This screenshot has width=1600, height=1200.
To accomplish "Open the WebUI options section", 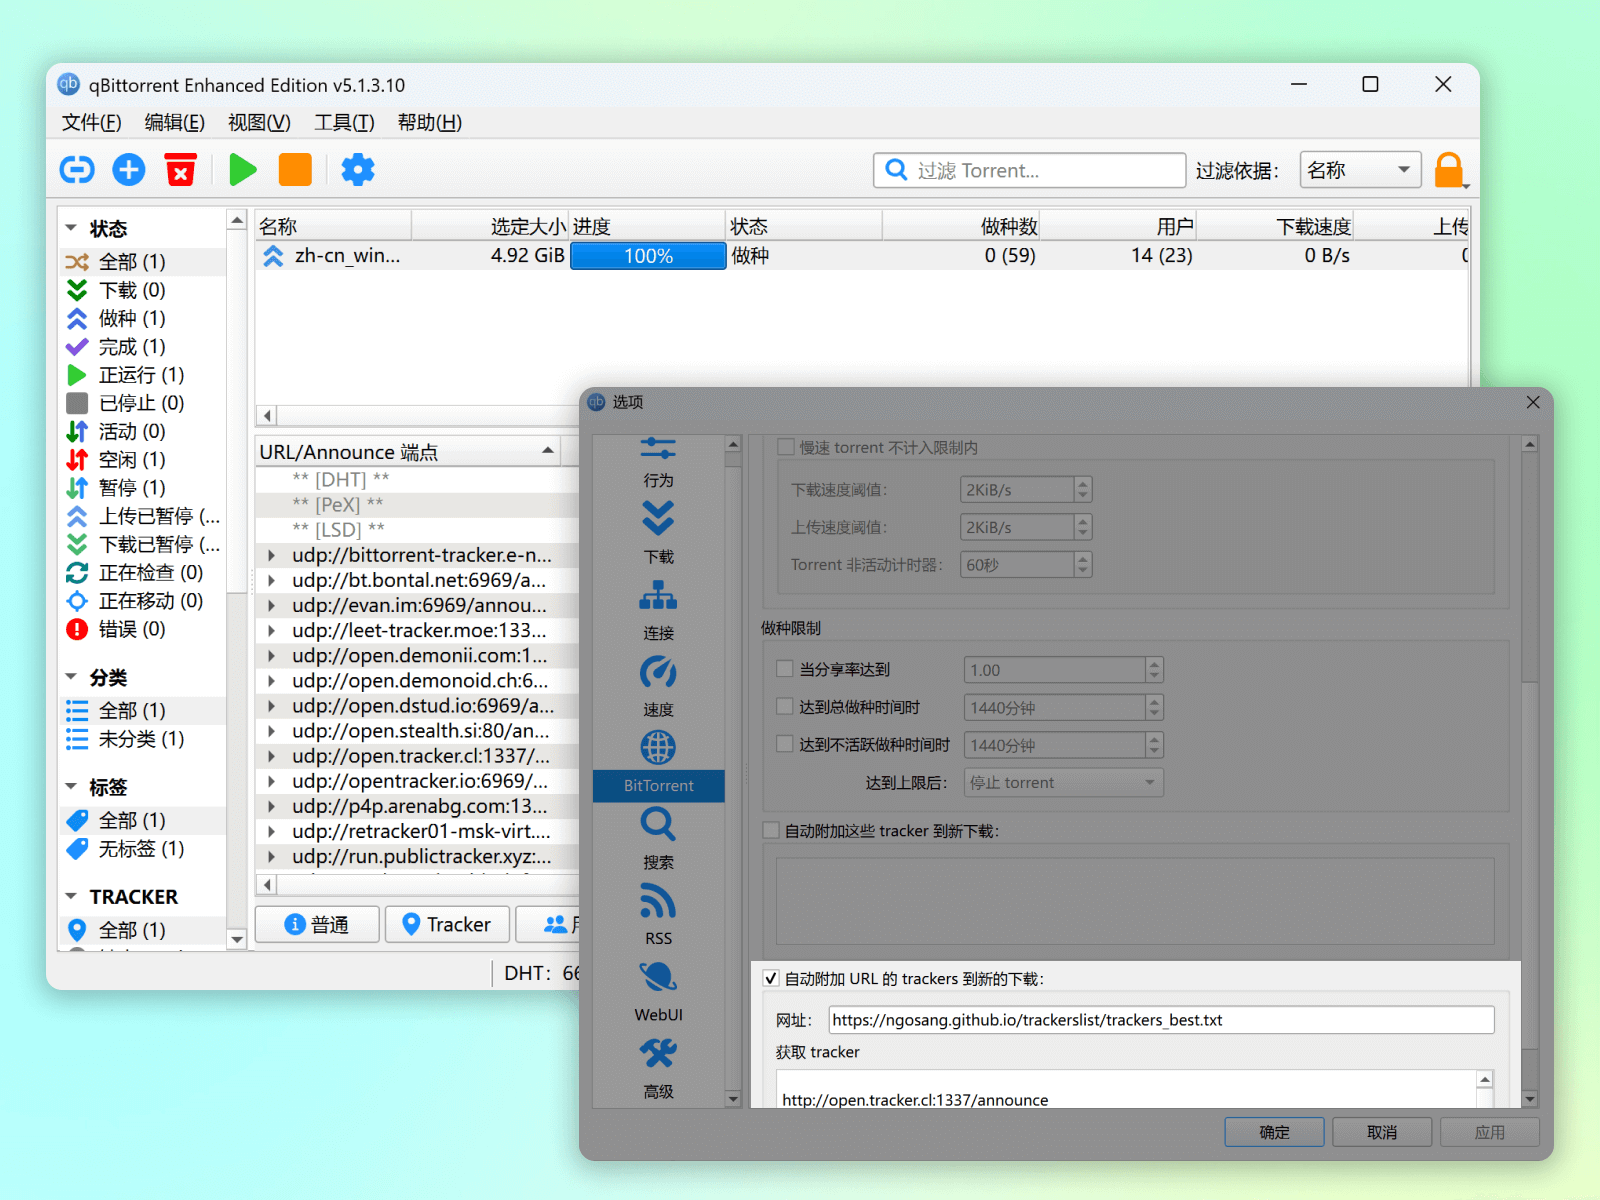I will pos(658,990).
